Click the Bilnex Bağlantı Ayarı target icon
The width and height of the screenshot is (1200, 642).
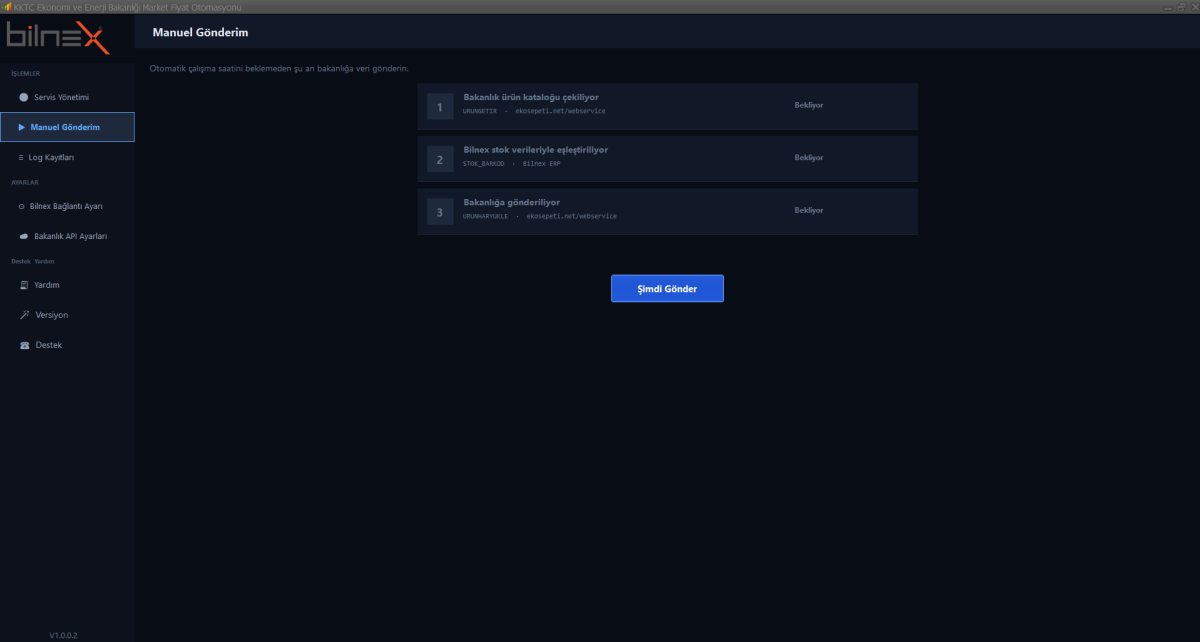22,206
